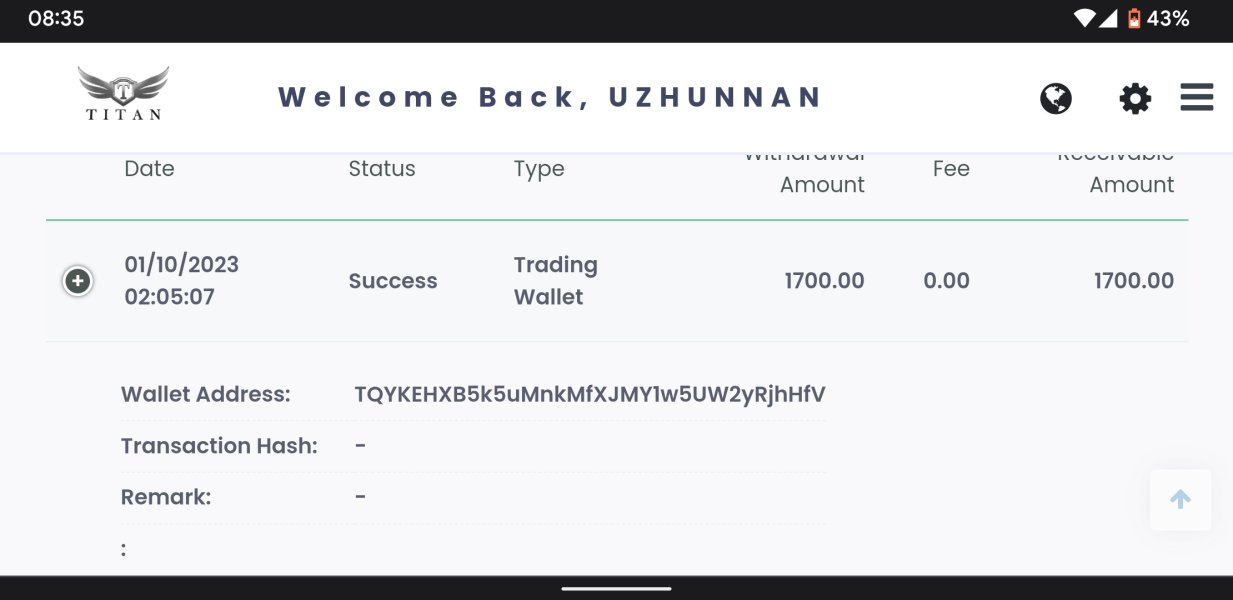Tap the Success status cell

click(x=393, y=281)
